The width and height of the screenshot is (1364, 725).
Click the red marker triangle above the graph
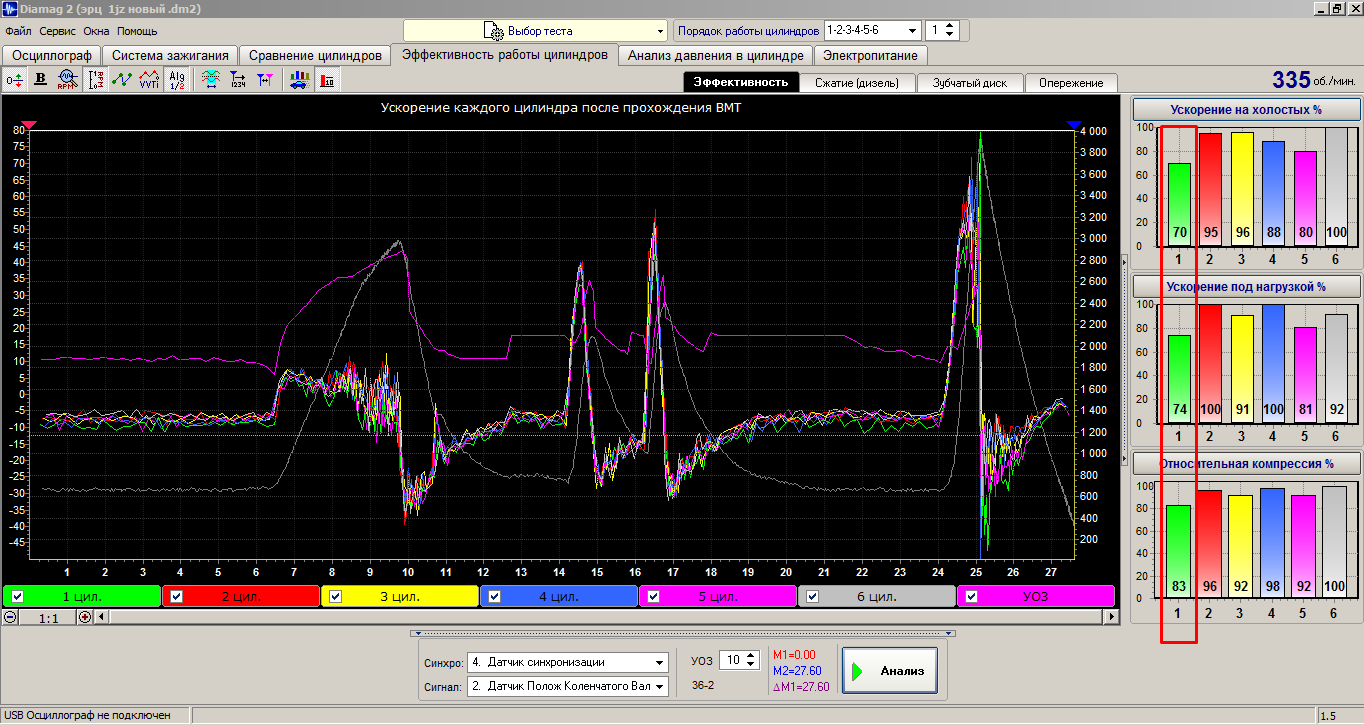coord(29,125)
